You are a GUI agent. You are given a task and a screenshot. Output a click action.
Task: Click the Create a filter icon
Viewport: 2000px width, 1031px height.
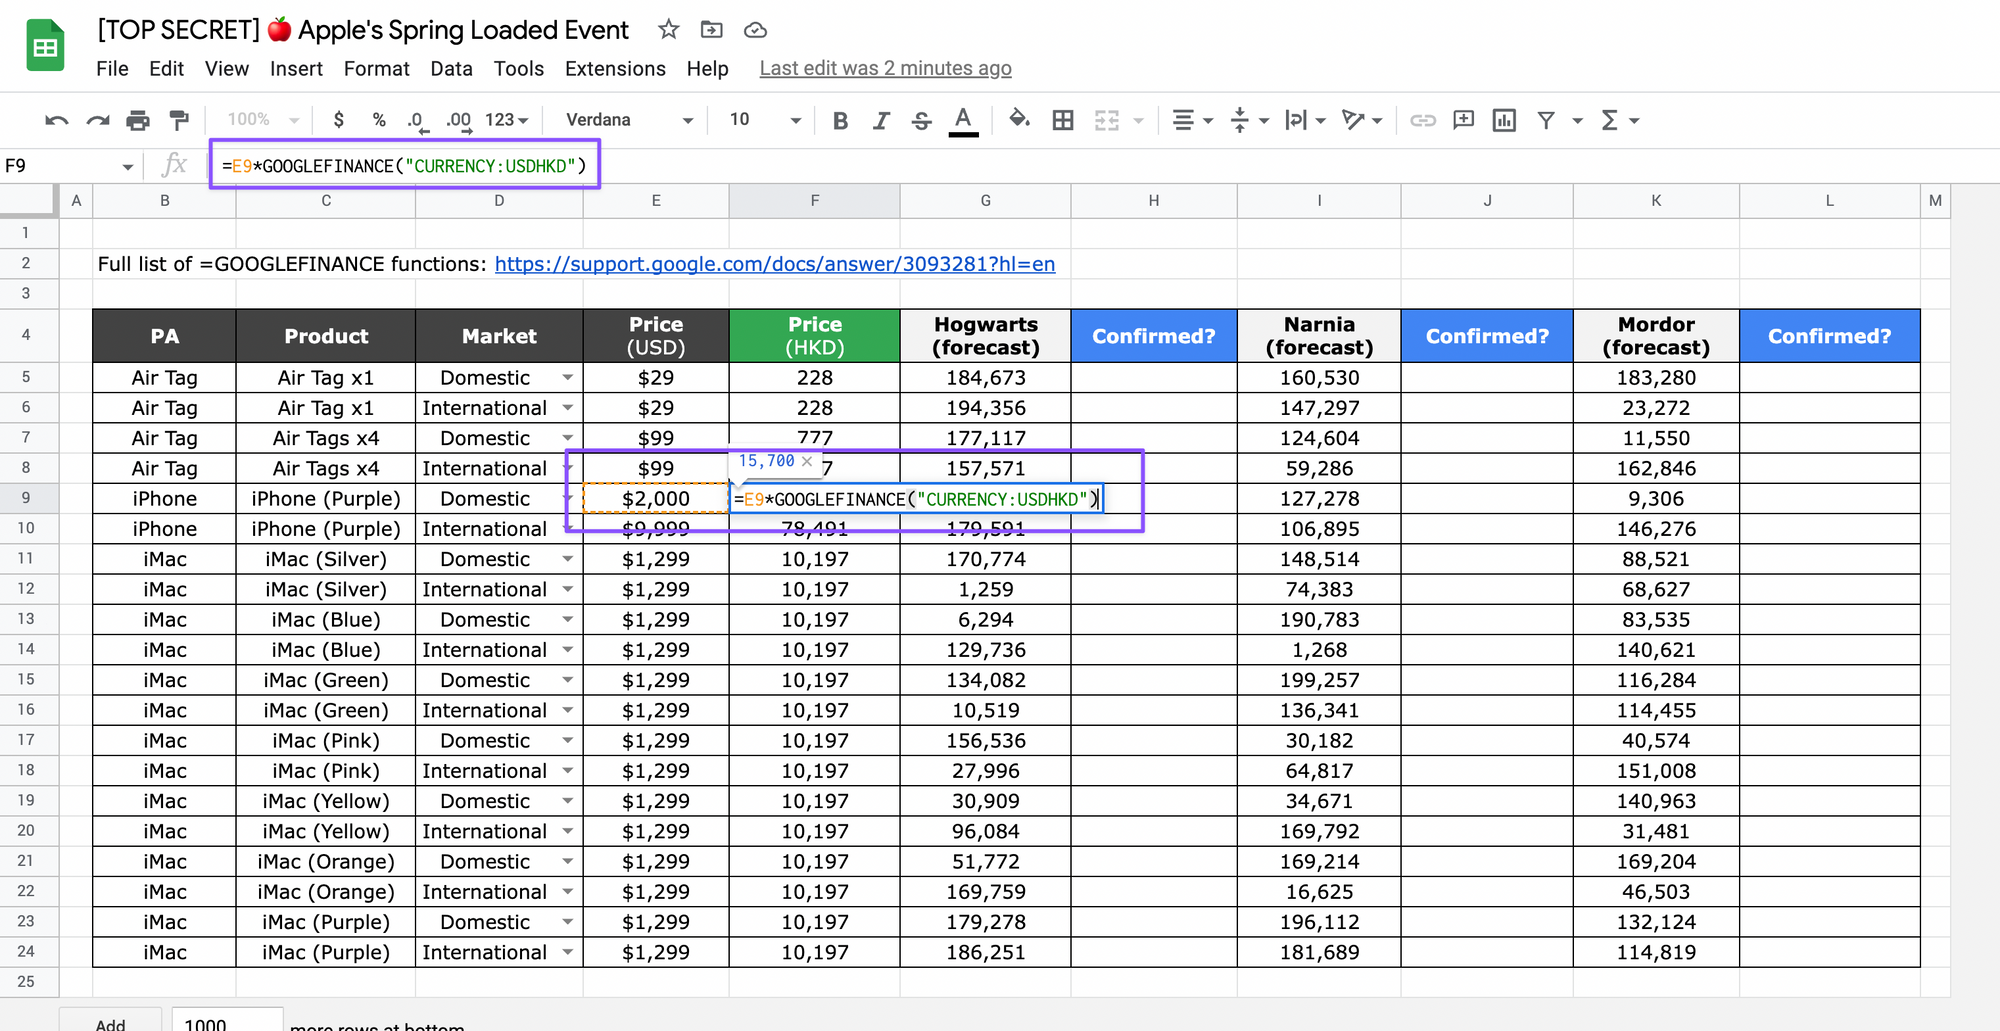pyautogui.click(x=1546, y=121)
